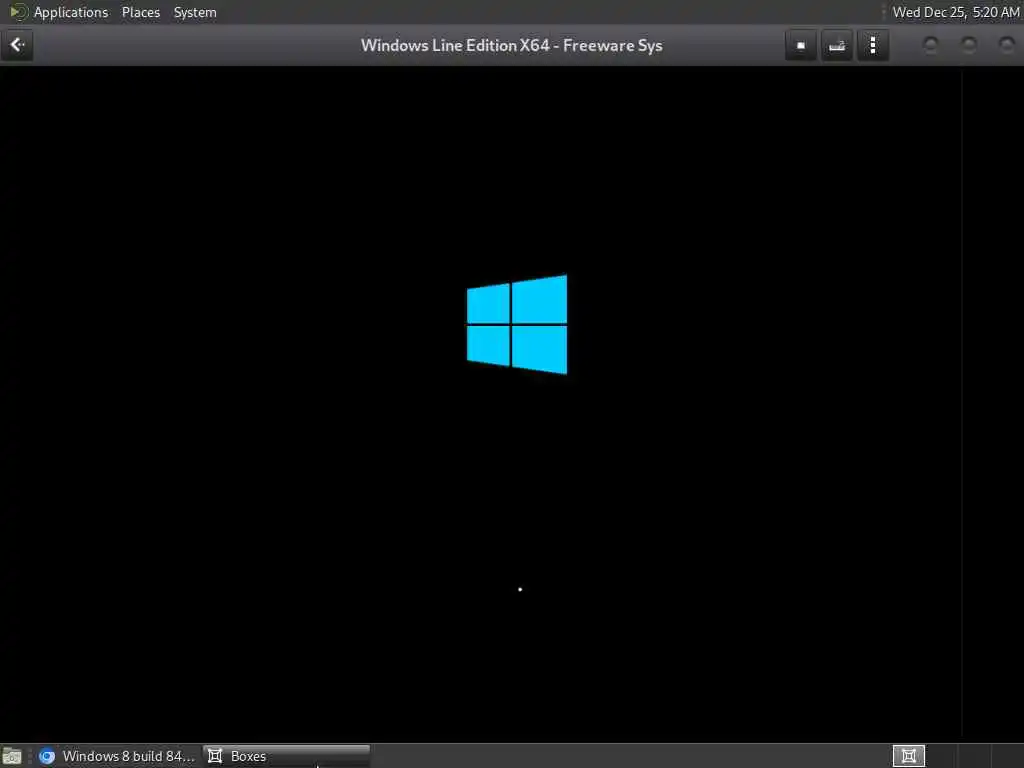Click the window title Windows Line Edition X64
This screenshot has height=768, width=1024.
click(x=511, y=46)
